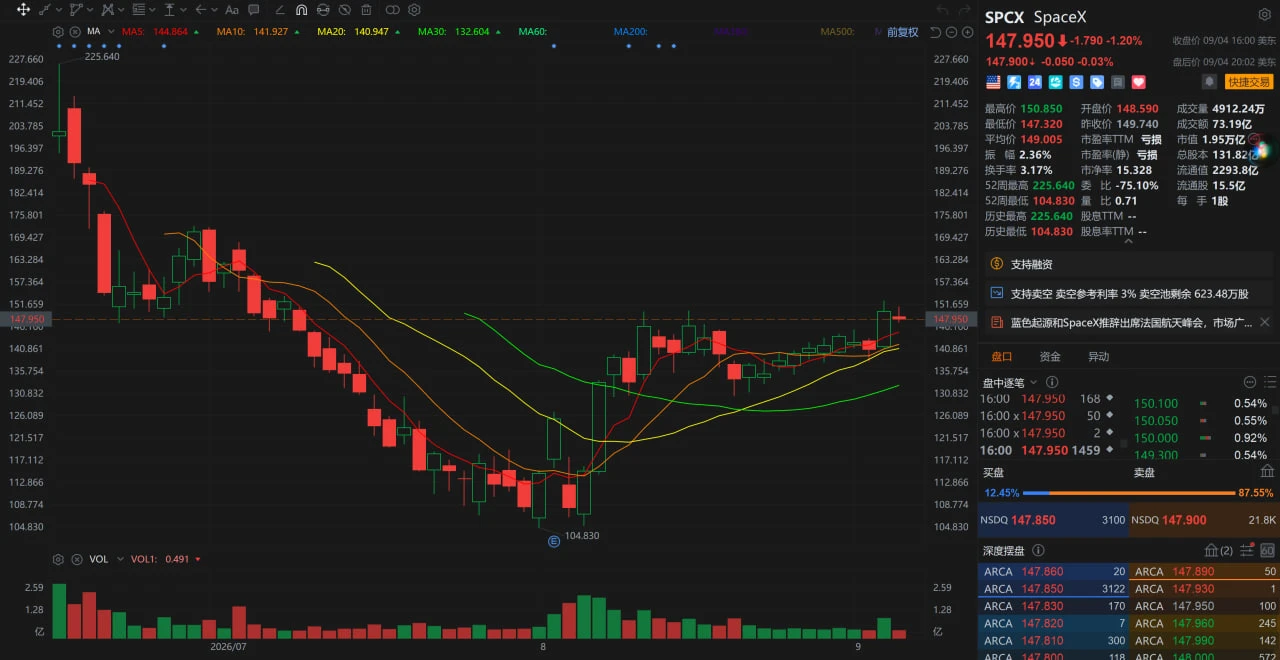Switch to the 异动 tab
This screenshot has width=1280, height=660.
click(1098, 356)
